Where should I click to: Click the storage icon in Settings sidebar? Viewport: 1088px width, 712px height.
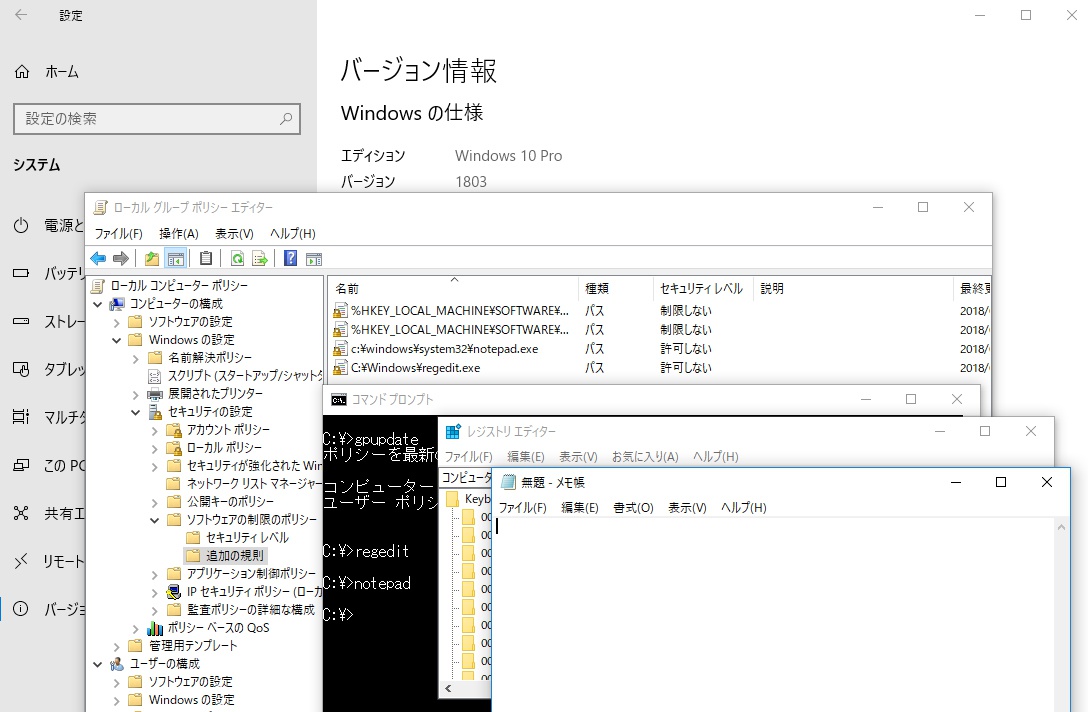[22, 321]
